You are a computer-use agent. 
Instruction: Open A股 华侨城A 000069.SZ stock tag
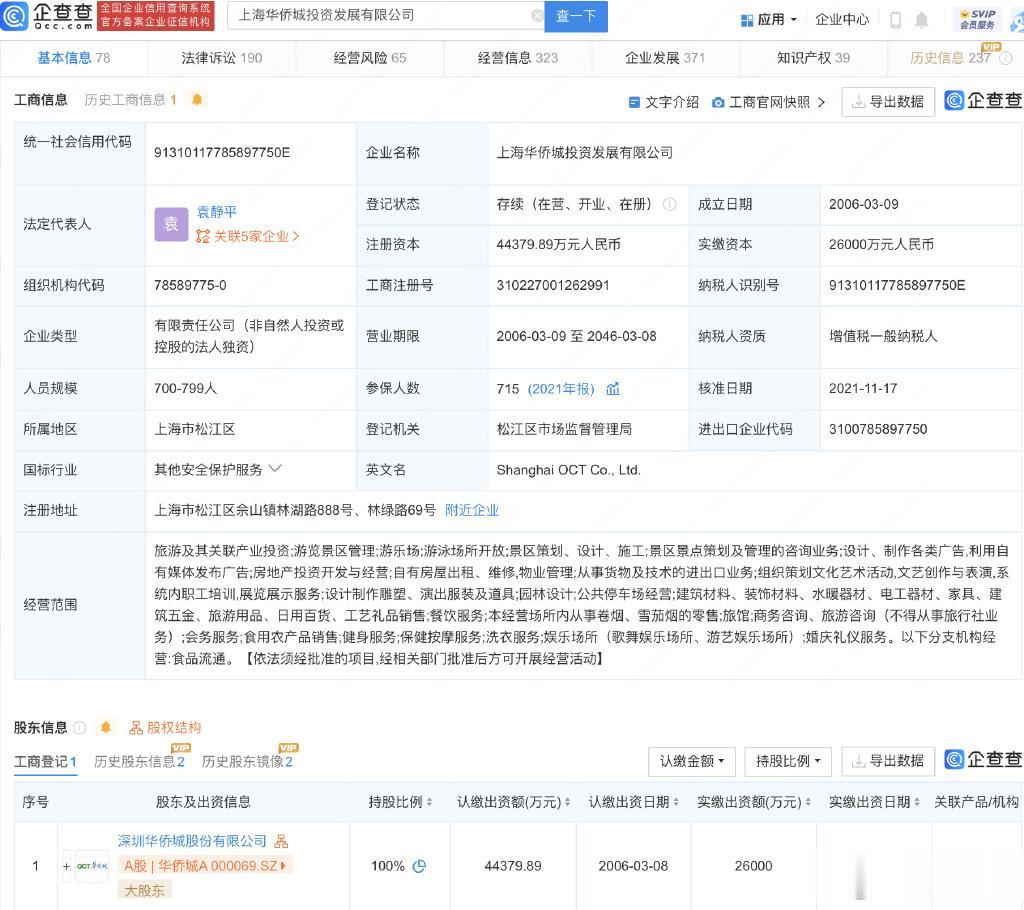click(x=205, y=866)
